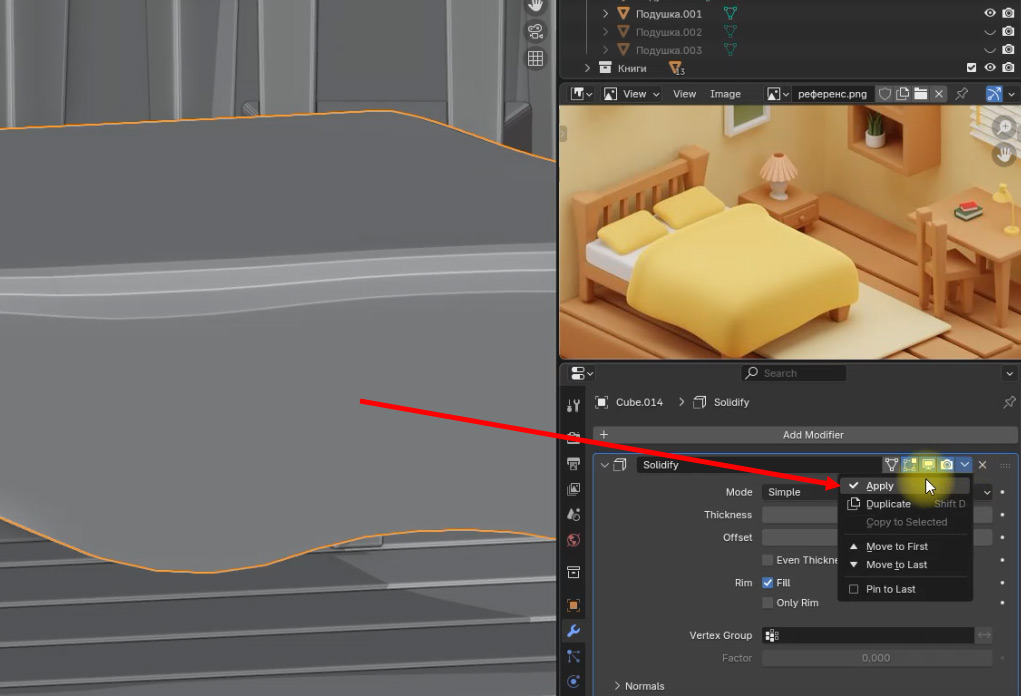
Task: Expand the Книги collection in outliner
Action: (x=587, y=68)
